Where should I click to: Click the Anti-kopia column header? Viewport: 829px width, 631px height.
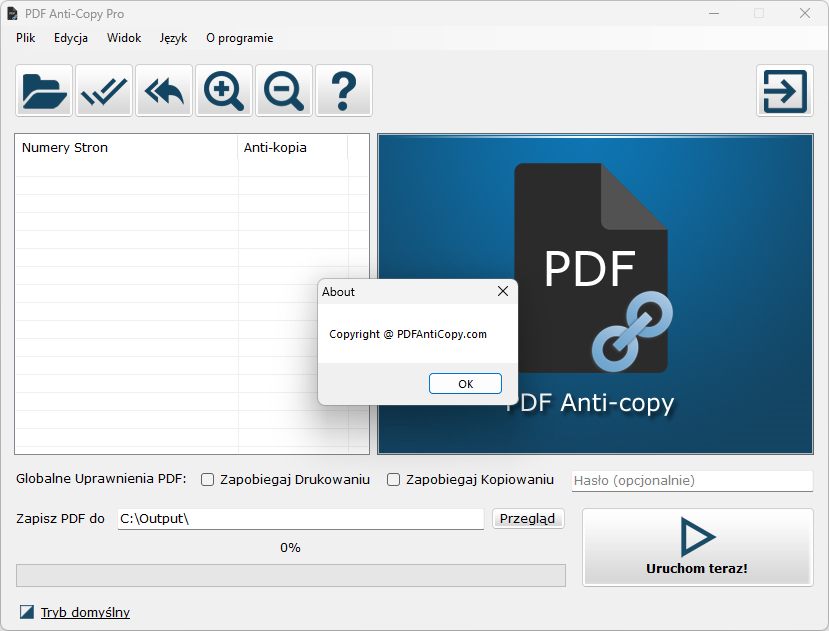[x=293, y=148]
